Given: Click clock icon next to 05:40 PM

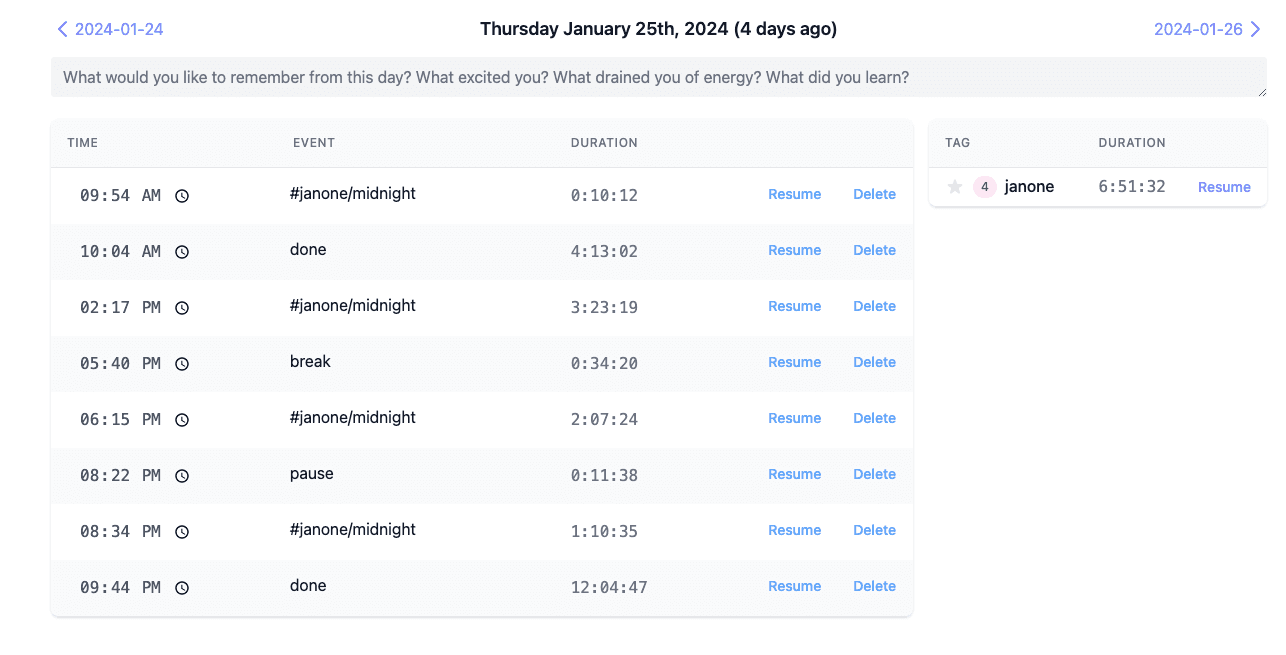Looking at the screenshot, I should click(x=182, y=364).
